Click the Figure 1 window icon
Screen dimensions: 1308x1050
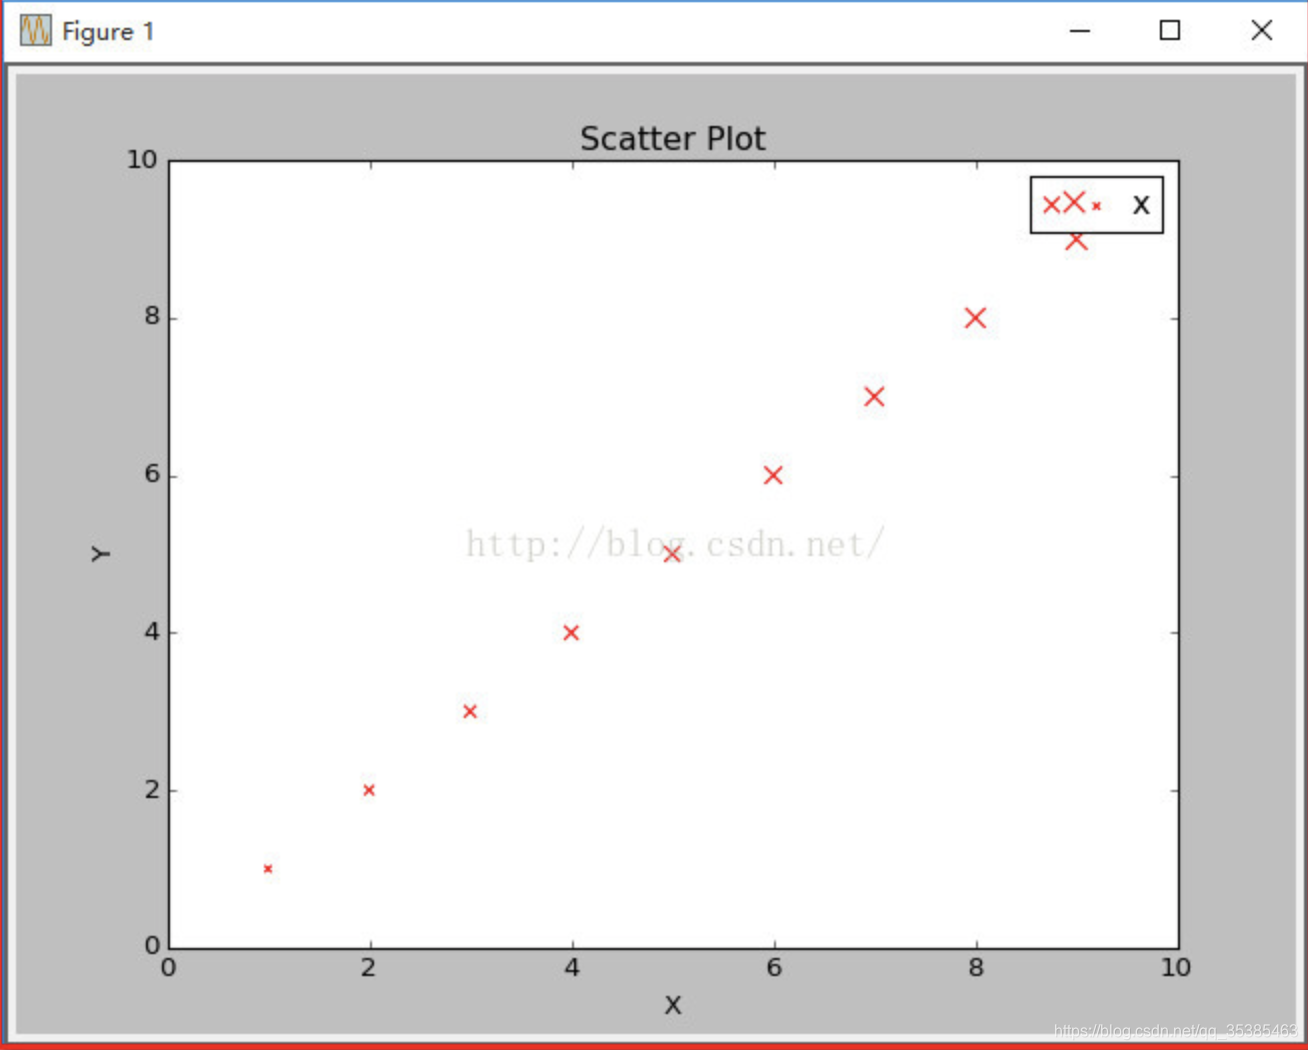35,31
